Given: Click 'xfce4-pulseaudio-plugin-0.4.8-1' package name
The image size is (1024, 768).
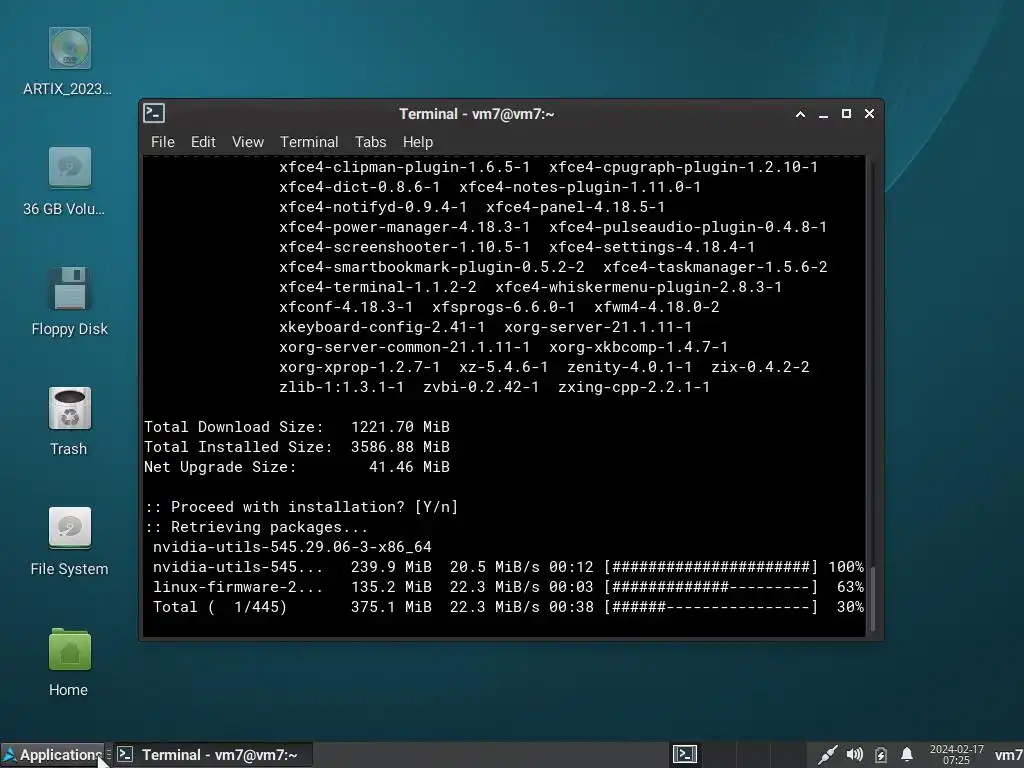Looking at the screenshot, I should click(688, 227).
